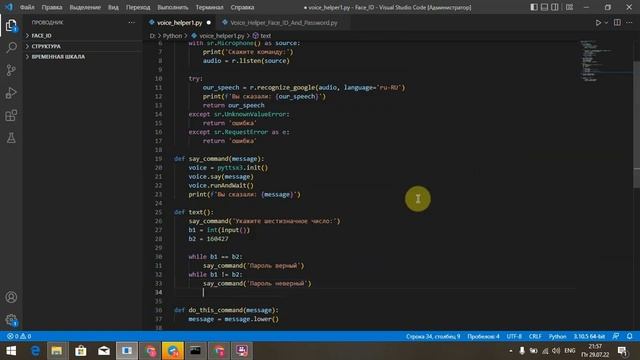Open the Manage gear in activity bar

coord(11,320)
